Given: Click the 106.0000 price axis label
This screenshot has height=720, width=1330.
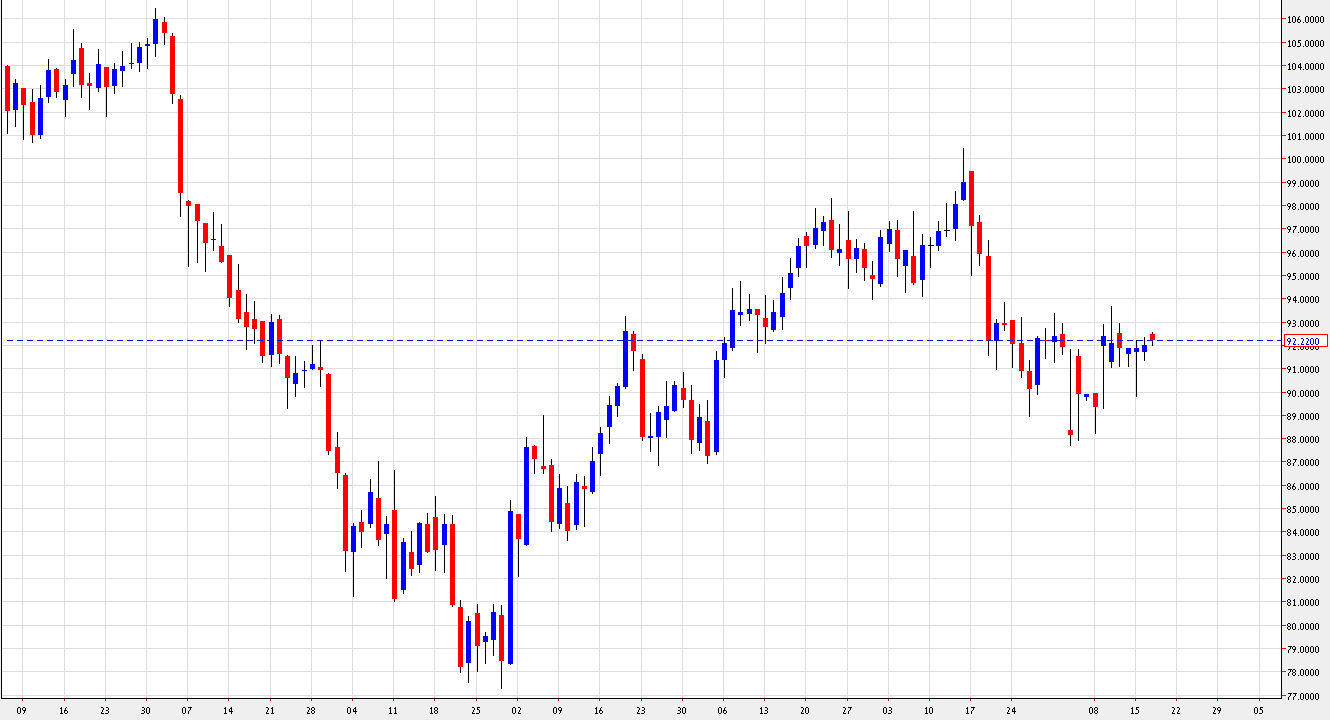Looking at the screenshot, I should (1304, 20).
